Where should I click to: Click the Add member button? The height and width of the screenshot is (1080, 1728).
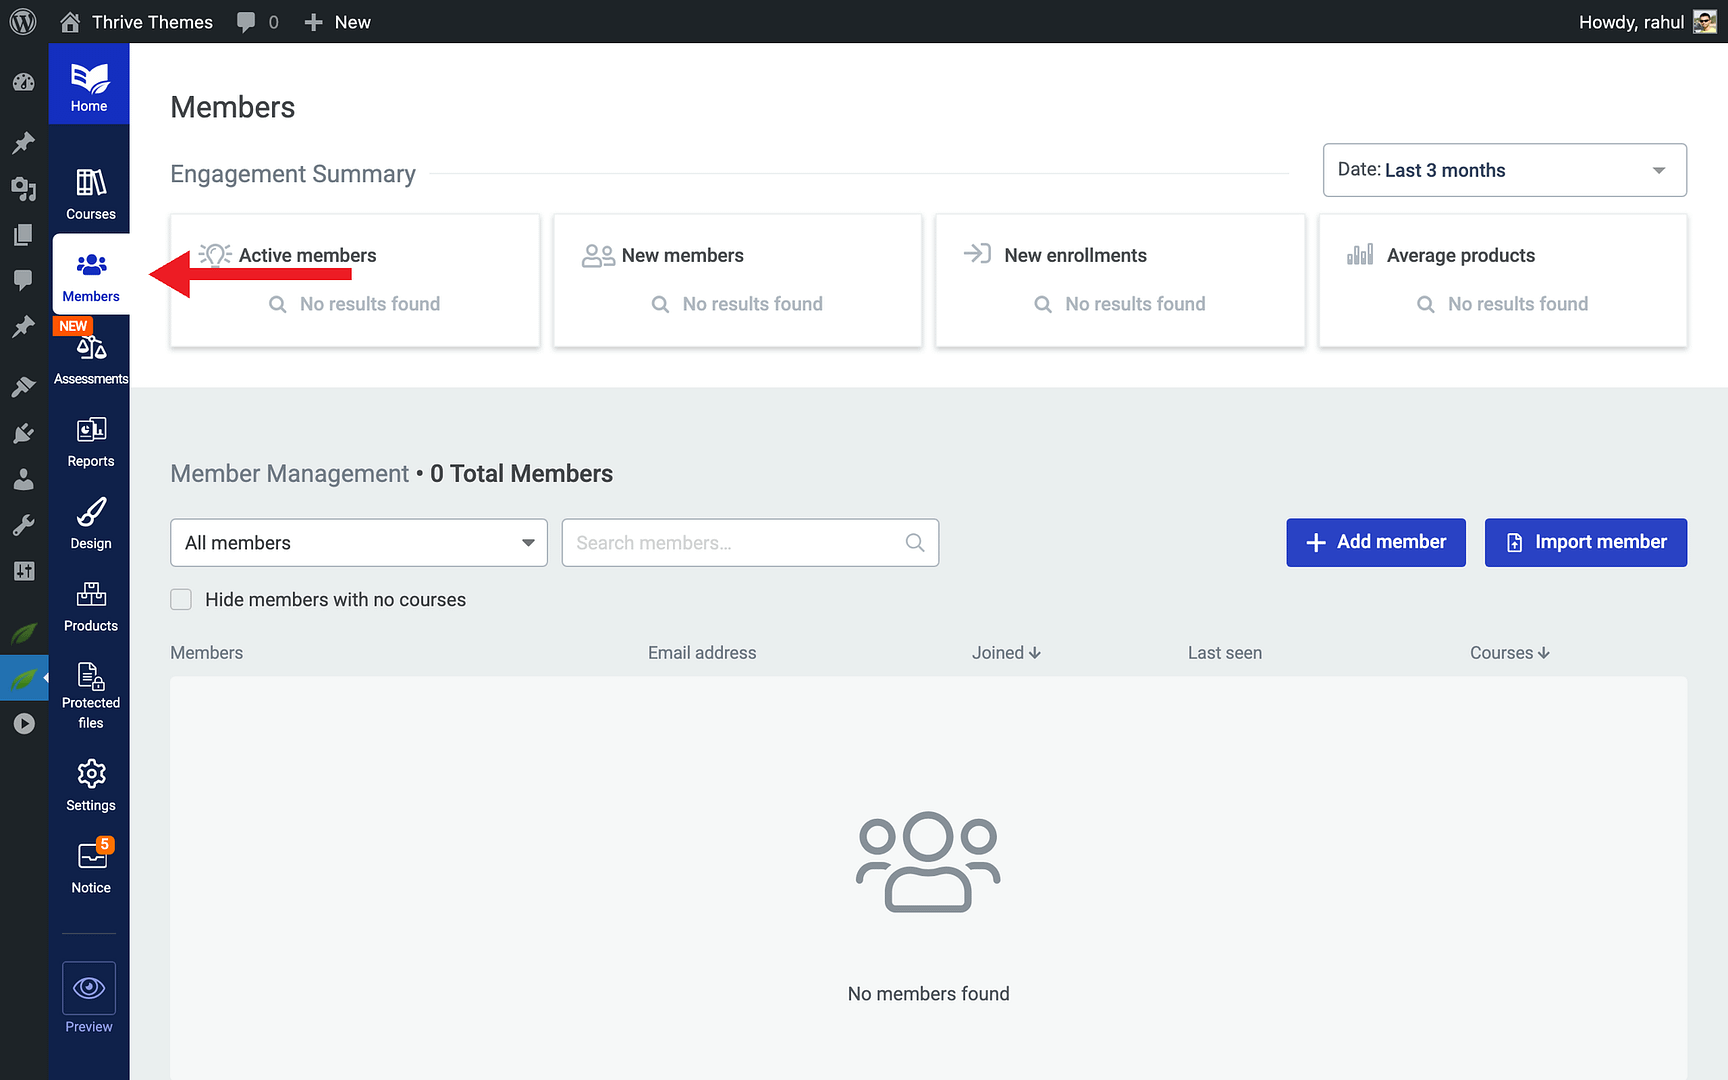1375,542
